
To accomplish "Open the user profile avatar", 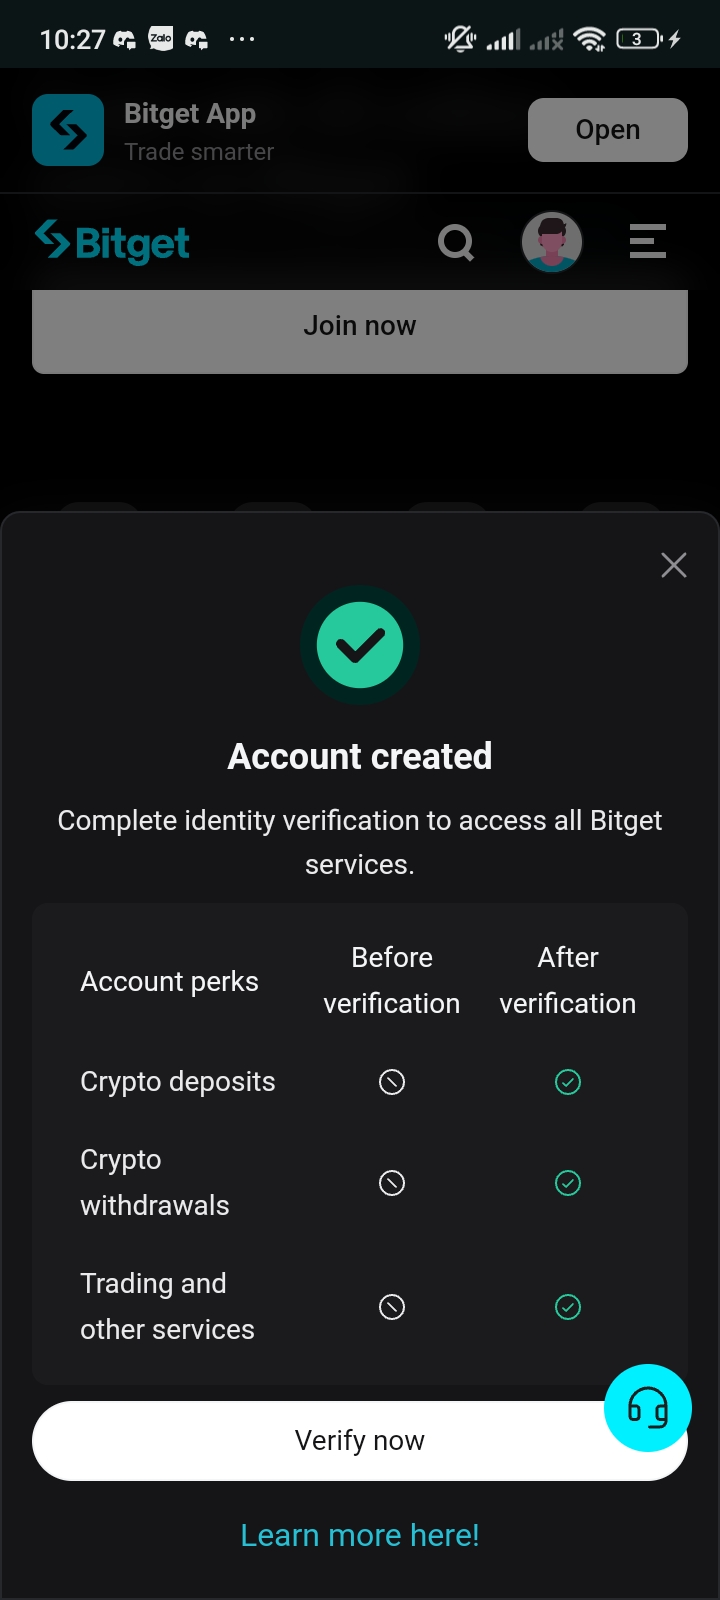I will [552, 242].
